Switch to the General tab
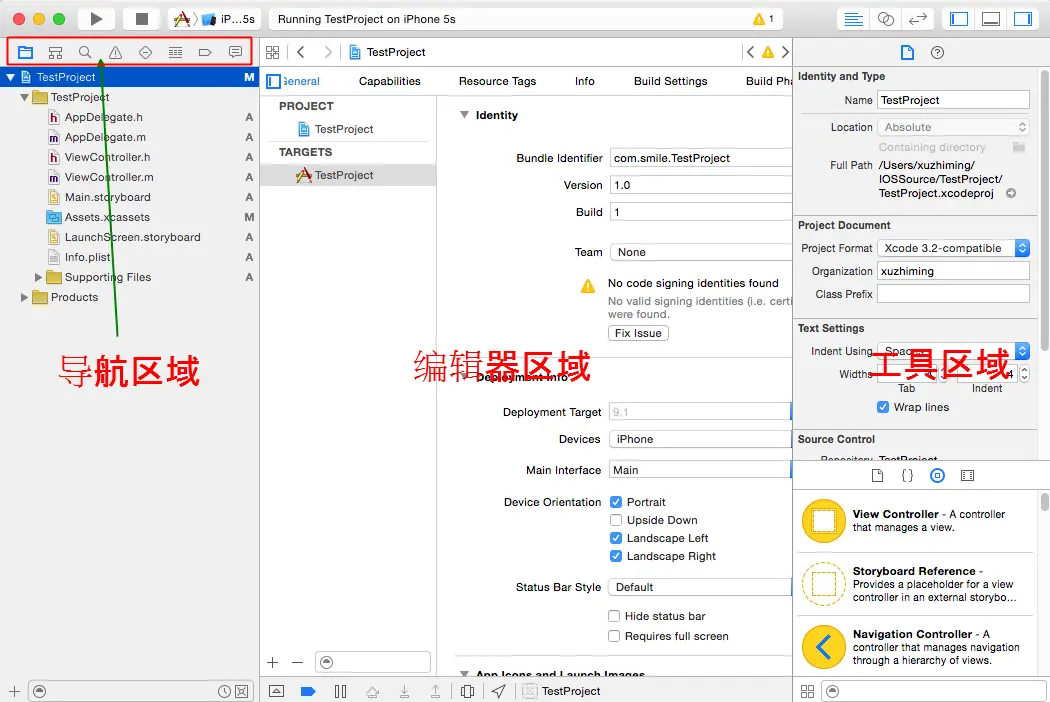 301,81
